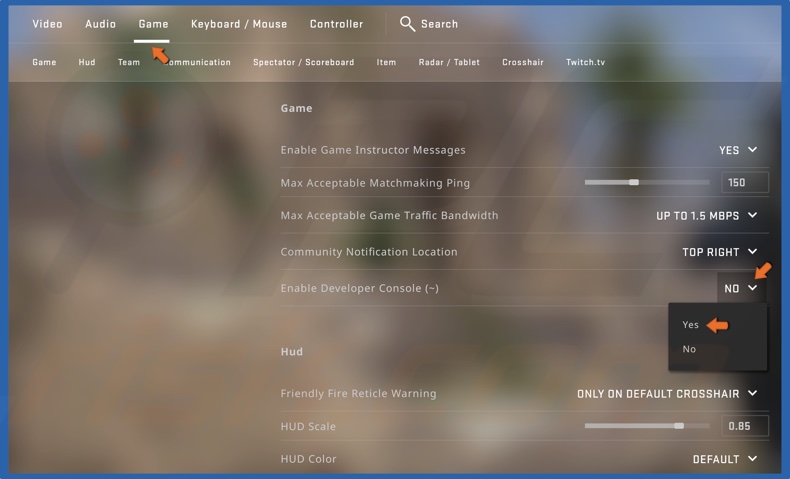Adjust the HUD Scale slider
Viewport: 790px width, 479px height.
click(647, 426)
